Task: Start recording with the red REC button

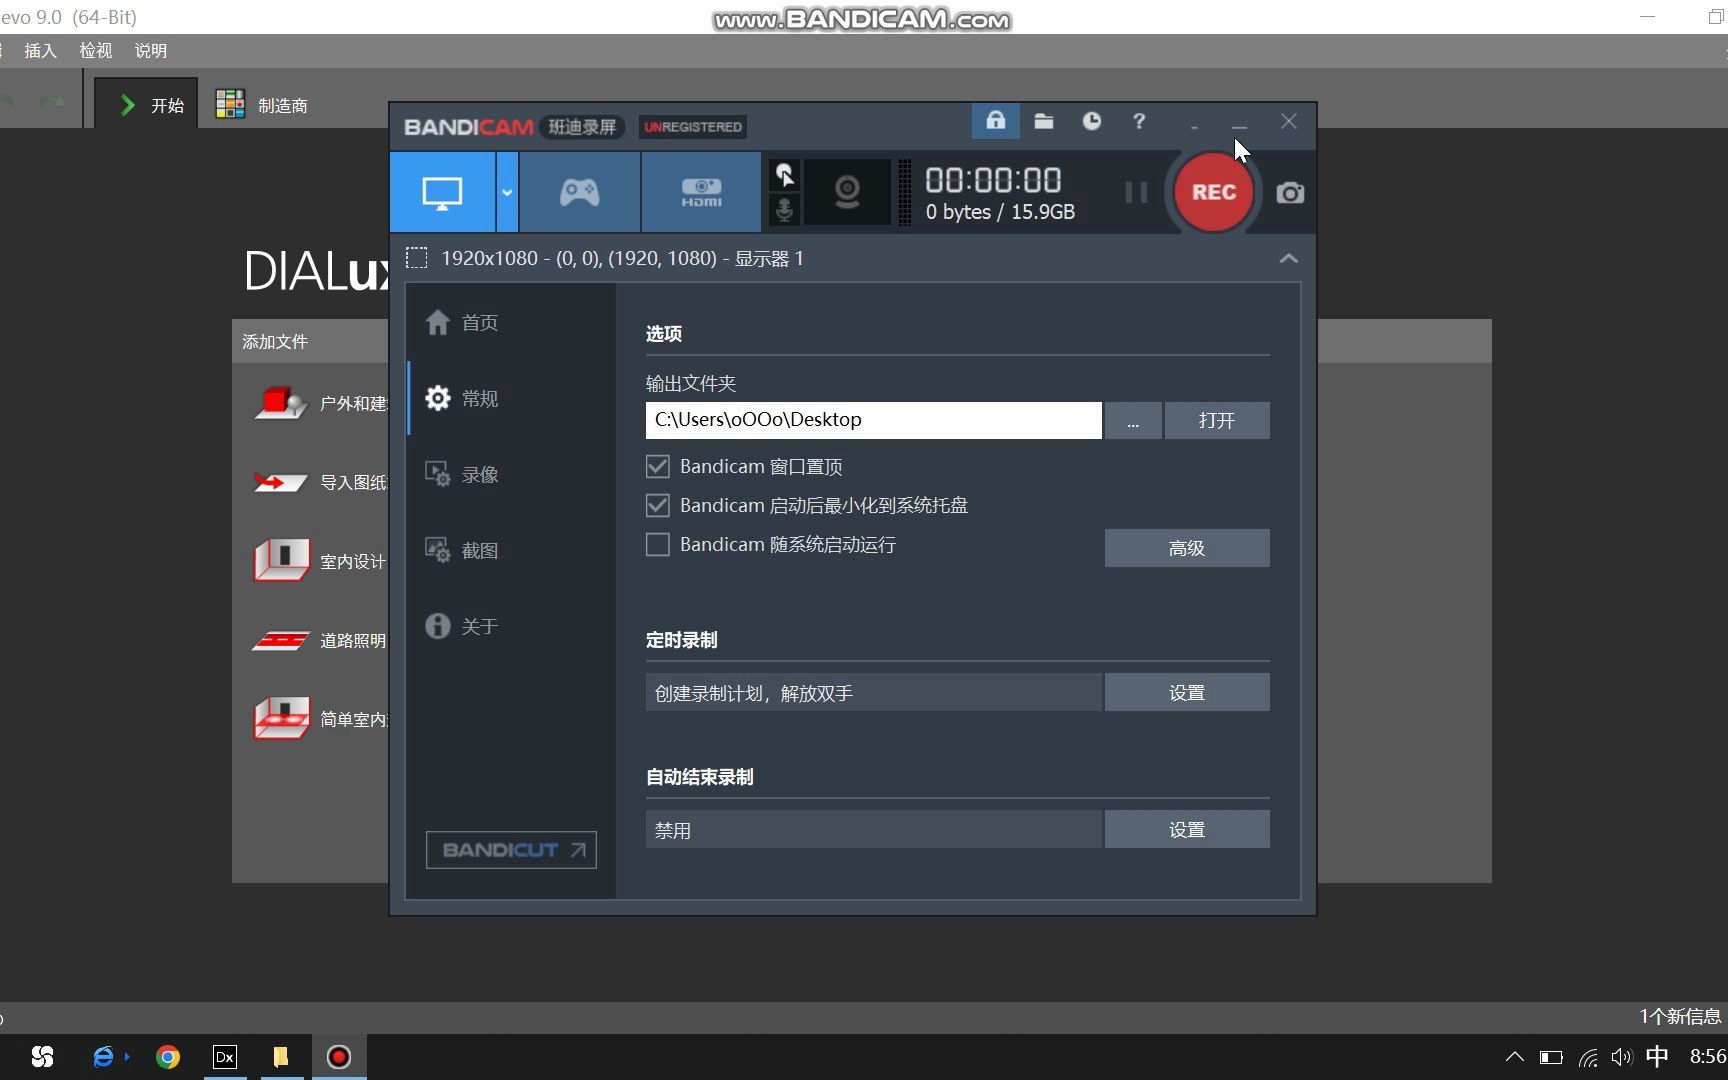Action: coord(1213,192)
